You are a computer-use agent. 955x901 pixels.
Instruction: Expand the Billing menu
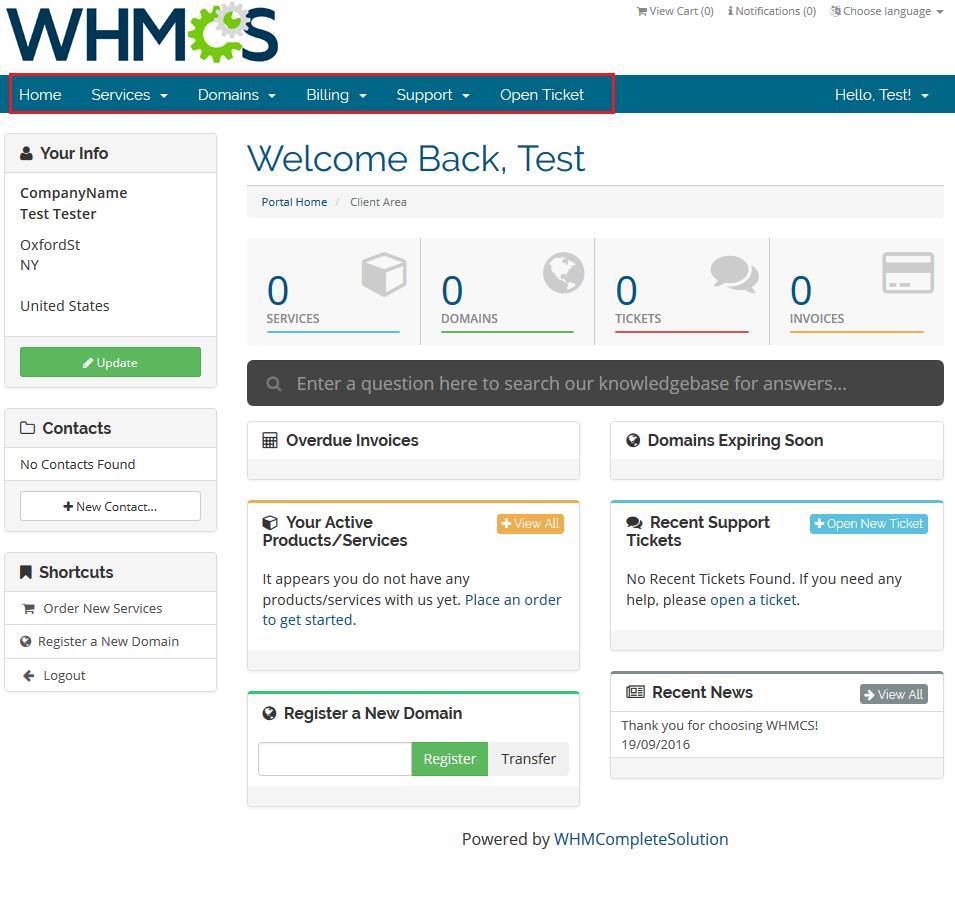pyautogui.click(x=336, y=94)
